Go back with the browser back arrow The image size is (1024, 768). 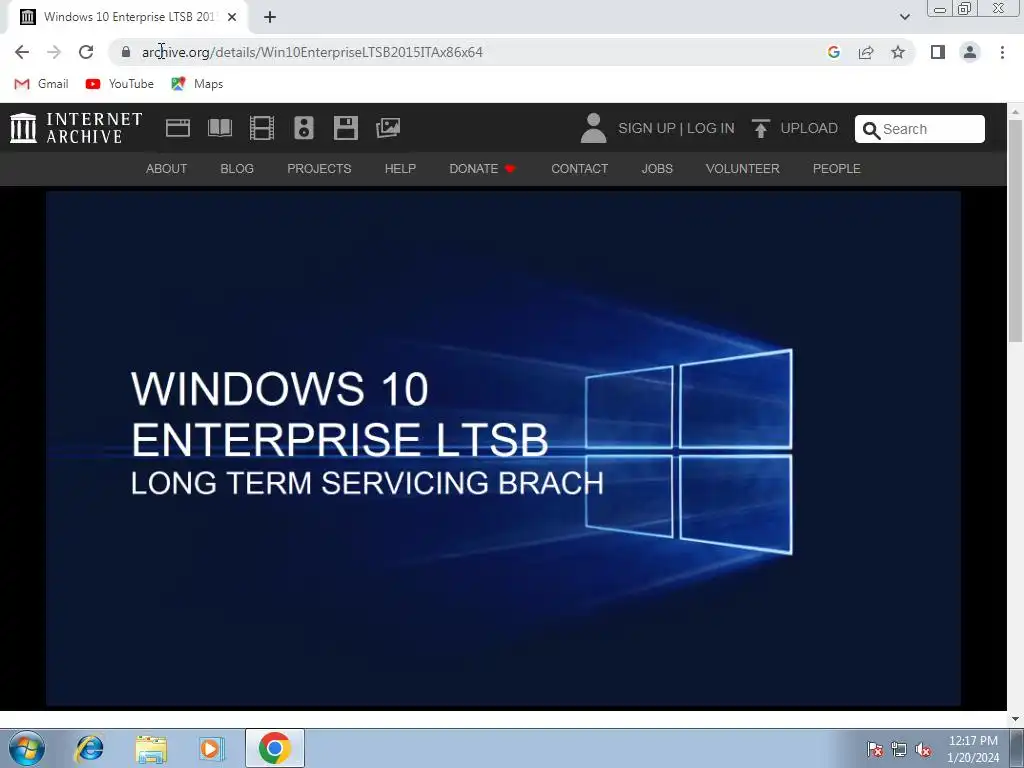22,52
